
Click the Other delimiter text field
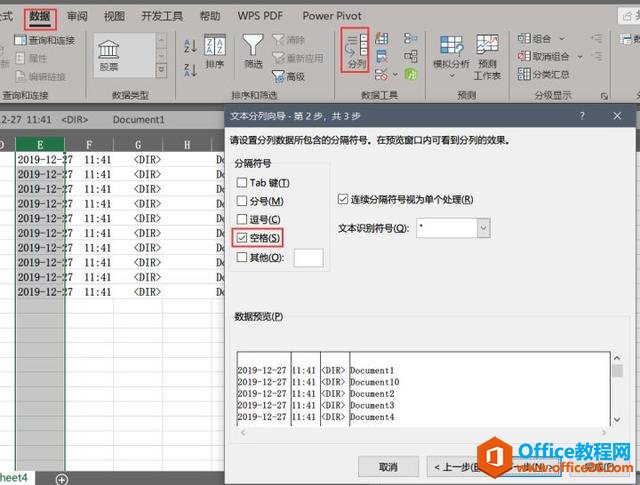[308, 258]
